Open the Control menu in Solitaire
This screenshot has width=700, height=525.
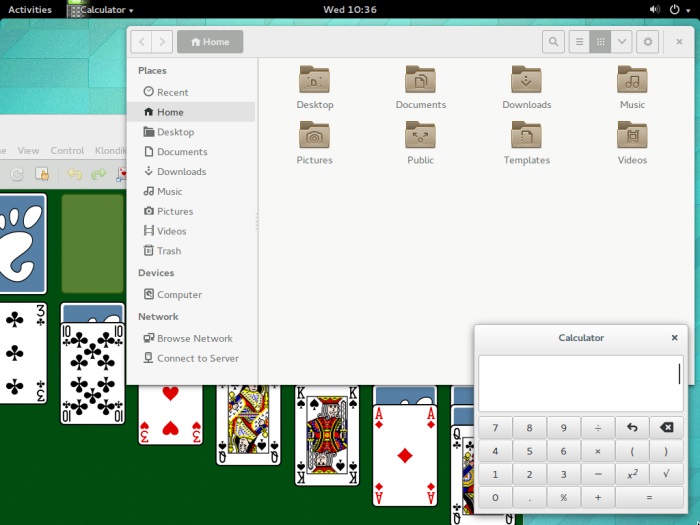tap(67, 150)
